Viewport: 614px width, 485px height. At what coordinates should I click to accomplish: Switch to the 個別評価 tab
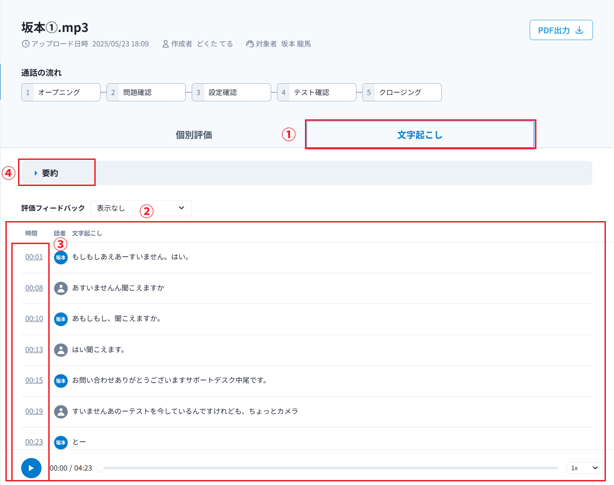pyautogui.click(x=194, y=135)
